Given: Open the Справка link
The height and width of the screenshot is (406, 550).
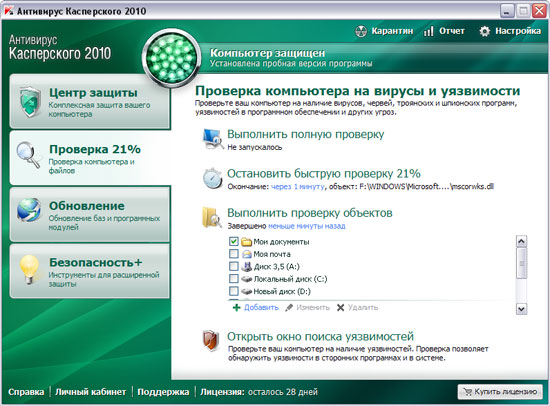Looking at the screenshot, I should 26,392.
